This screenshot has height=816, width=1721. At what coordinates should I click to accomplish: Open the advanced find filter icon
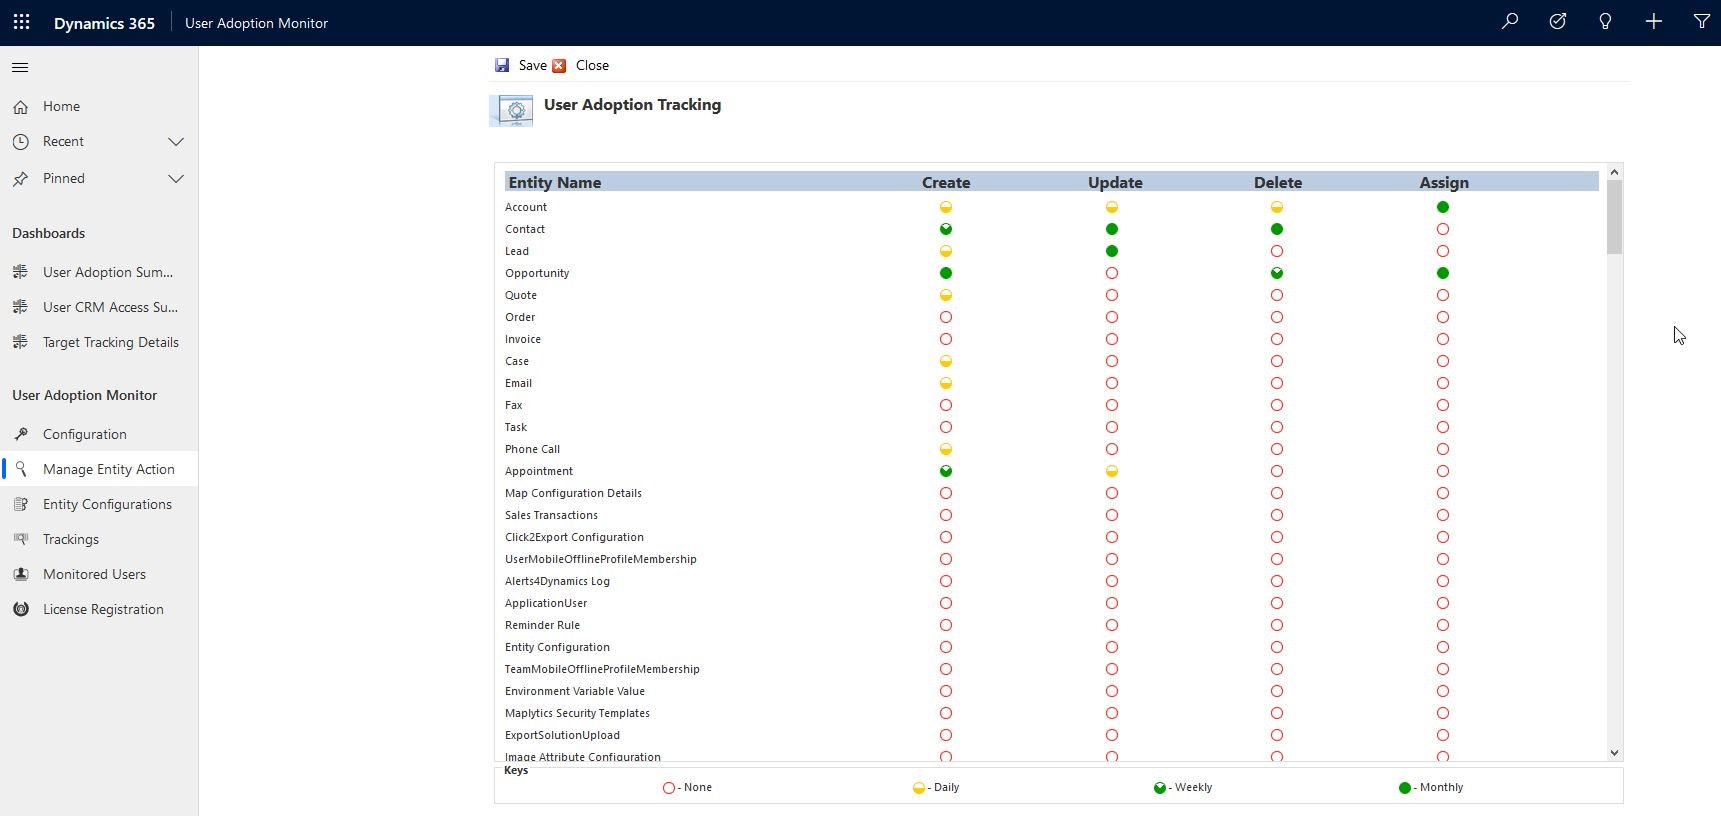1701,21
